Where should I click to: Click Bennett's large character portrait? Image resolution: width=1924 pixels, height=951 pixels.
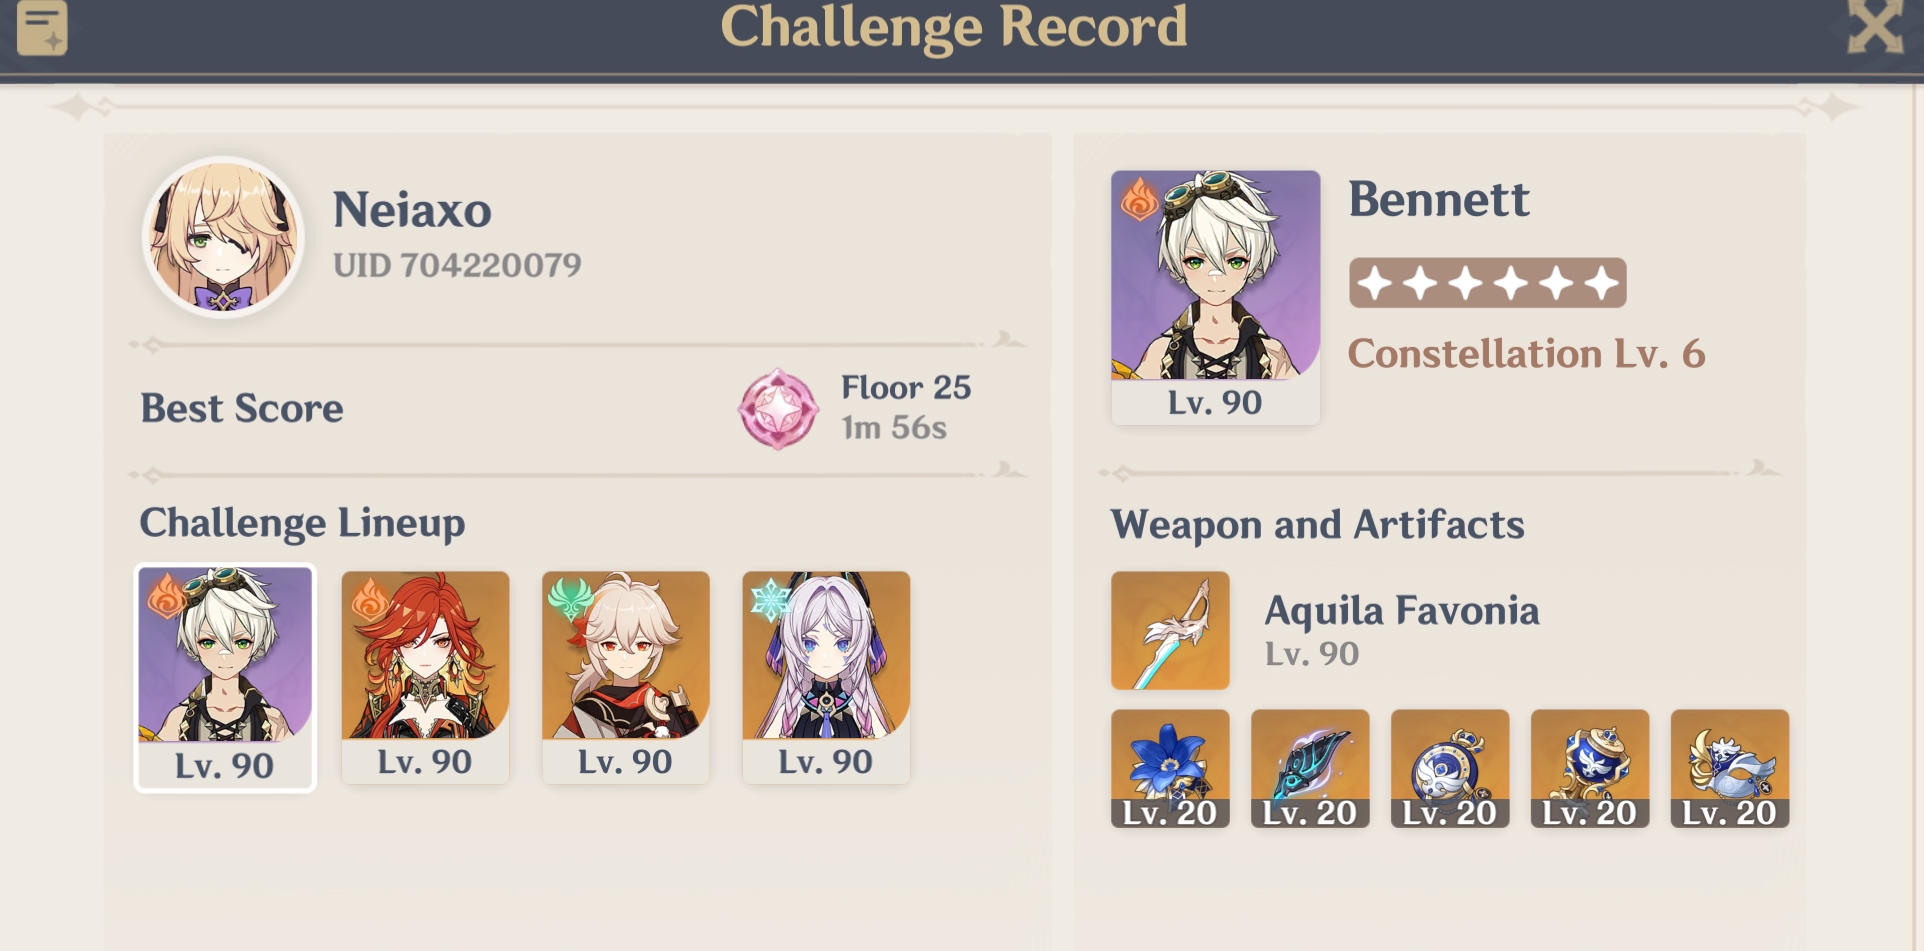1215,297
